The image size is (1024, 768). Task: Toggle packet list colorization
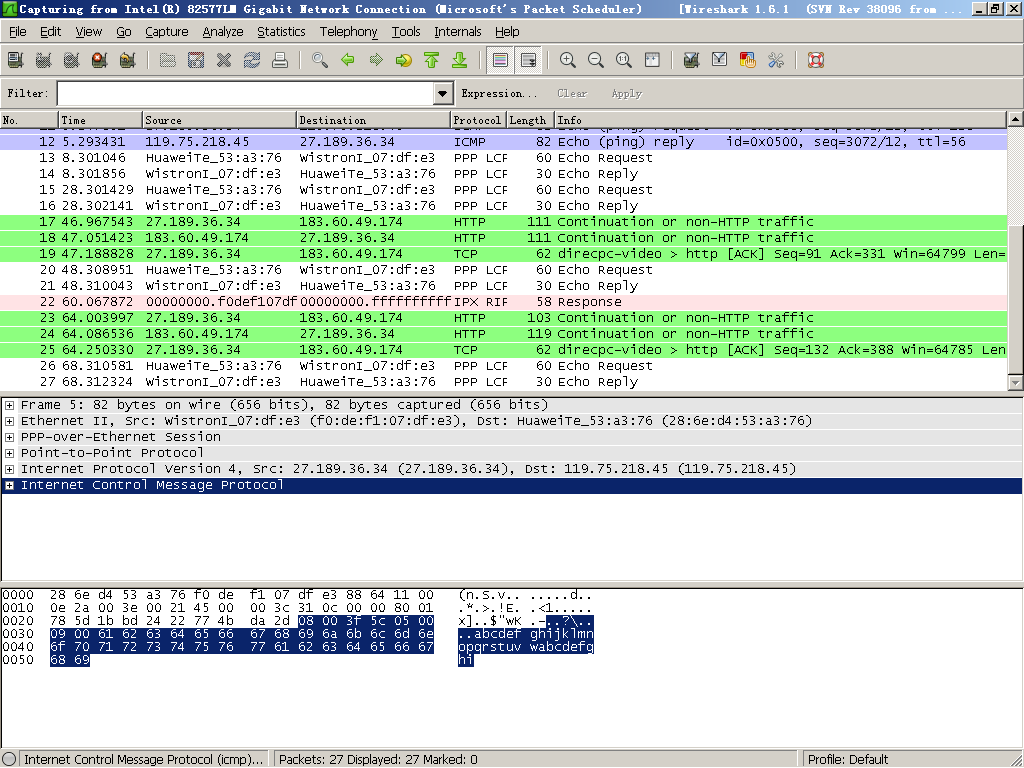click(x=501, y=60)
